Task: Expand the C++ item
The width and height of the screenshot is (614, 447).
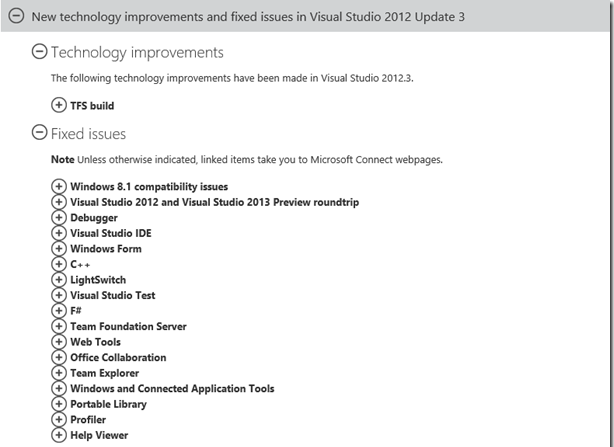Action: coord(59,264)
